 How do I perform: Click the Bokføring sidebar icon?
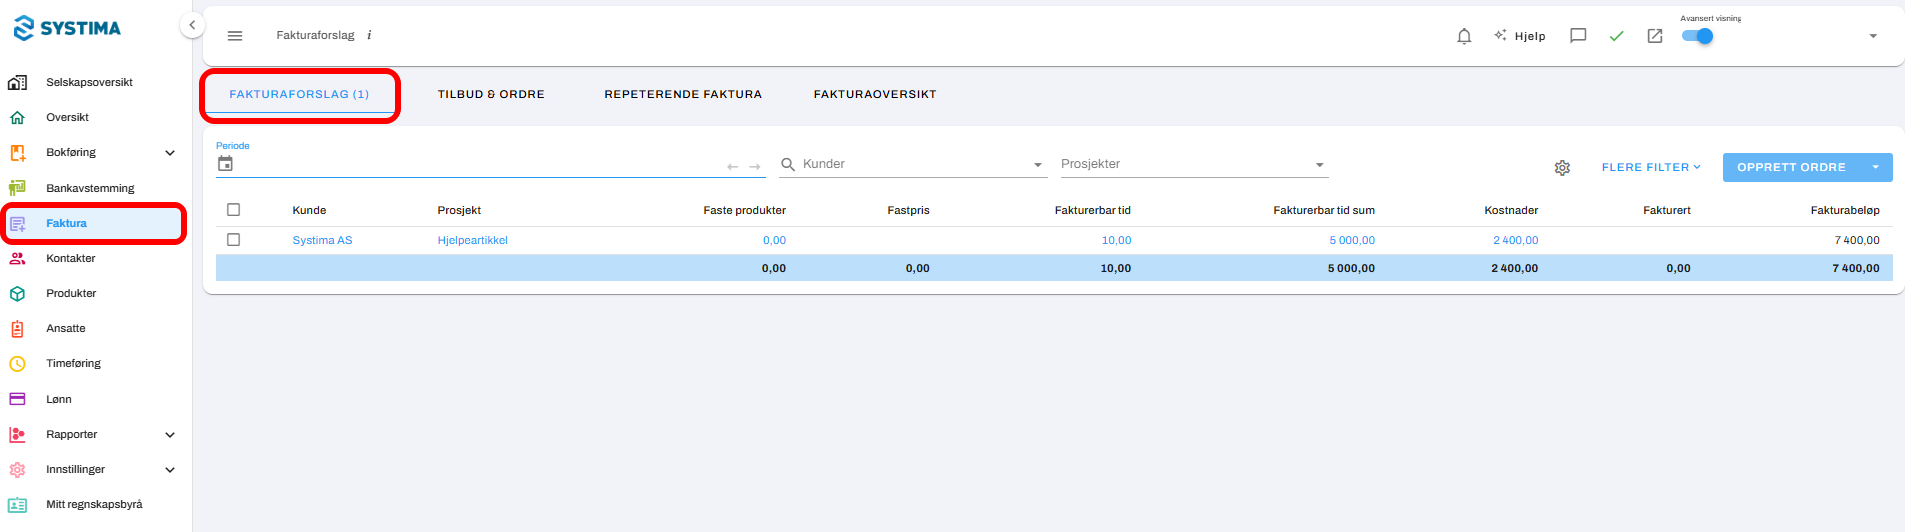point(17,152)
